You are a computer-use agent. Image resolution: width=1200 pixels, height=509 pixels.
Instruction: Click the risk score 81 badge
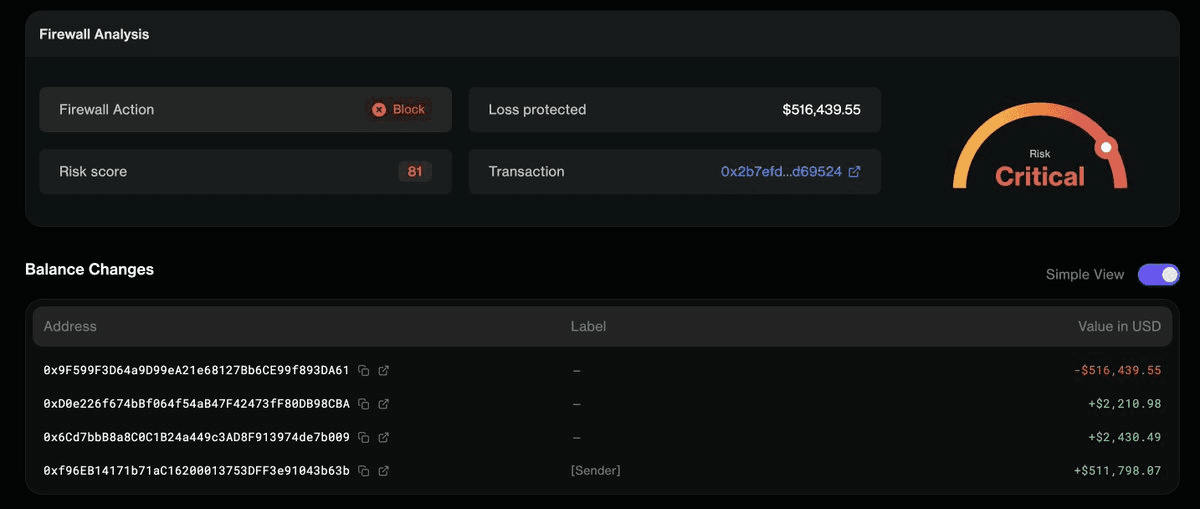coord(415,172)
